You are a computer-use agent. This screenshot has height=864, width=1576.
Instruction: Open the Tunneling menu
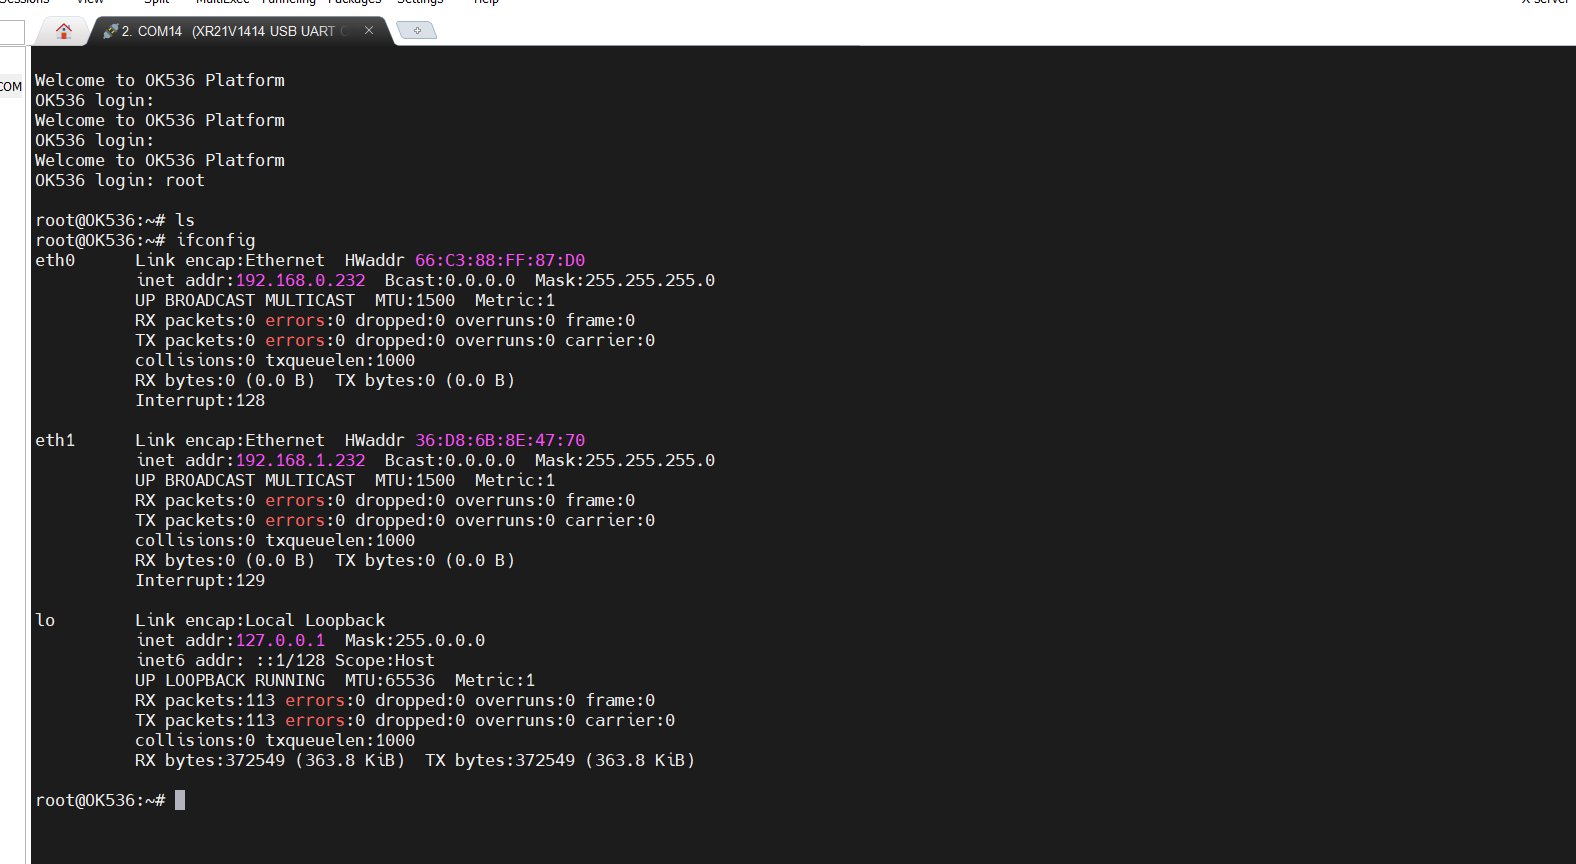click(x=289, y=2)
